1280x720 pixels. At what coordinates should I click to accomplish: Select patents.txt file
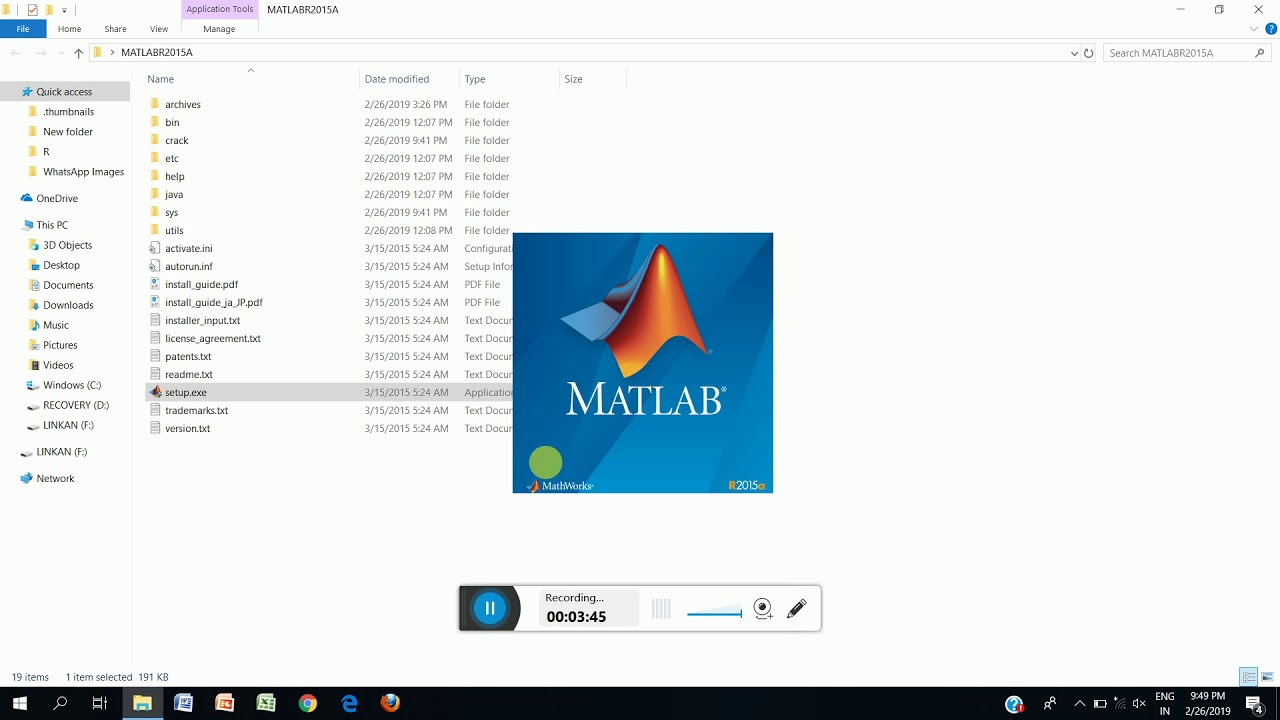point(188,356)
